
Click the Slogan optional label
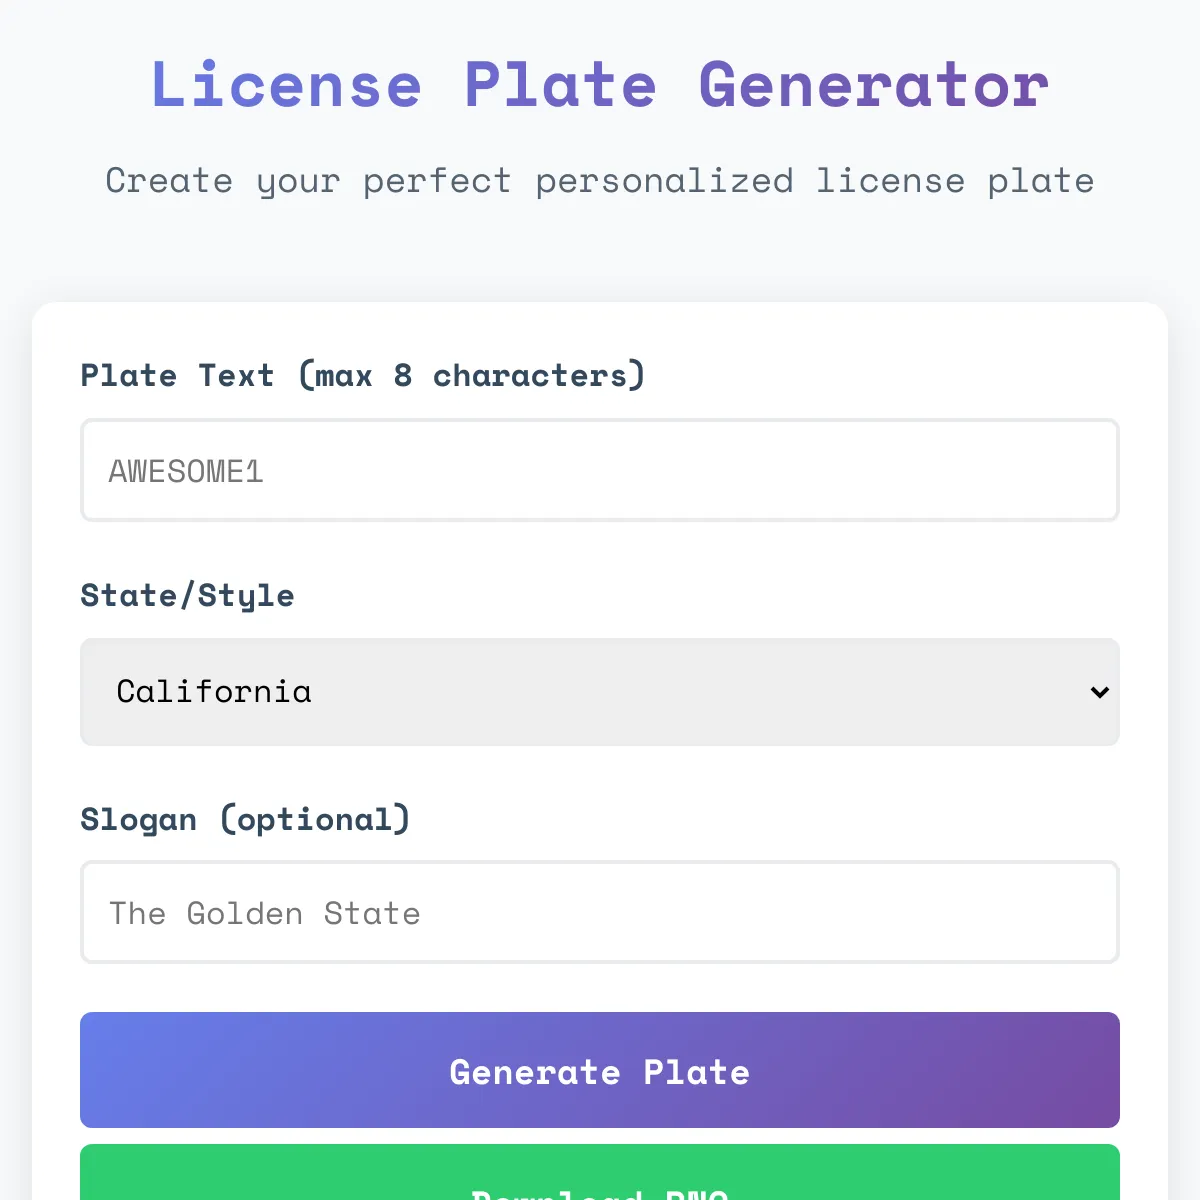(x=245, y=819)
